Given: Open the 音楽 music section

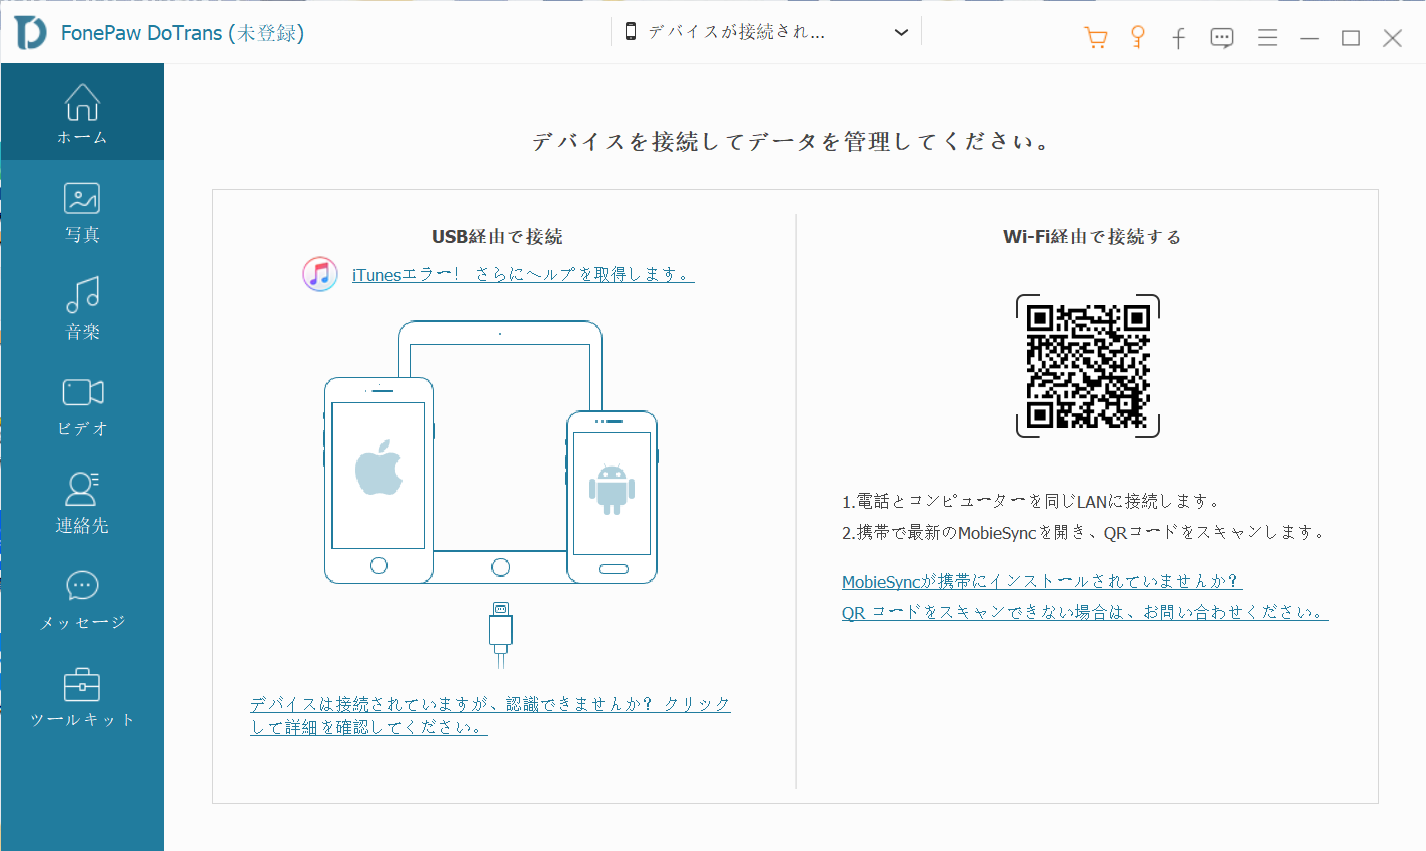Looking at the screenshot, I should (x=82, y=309).
